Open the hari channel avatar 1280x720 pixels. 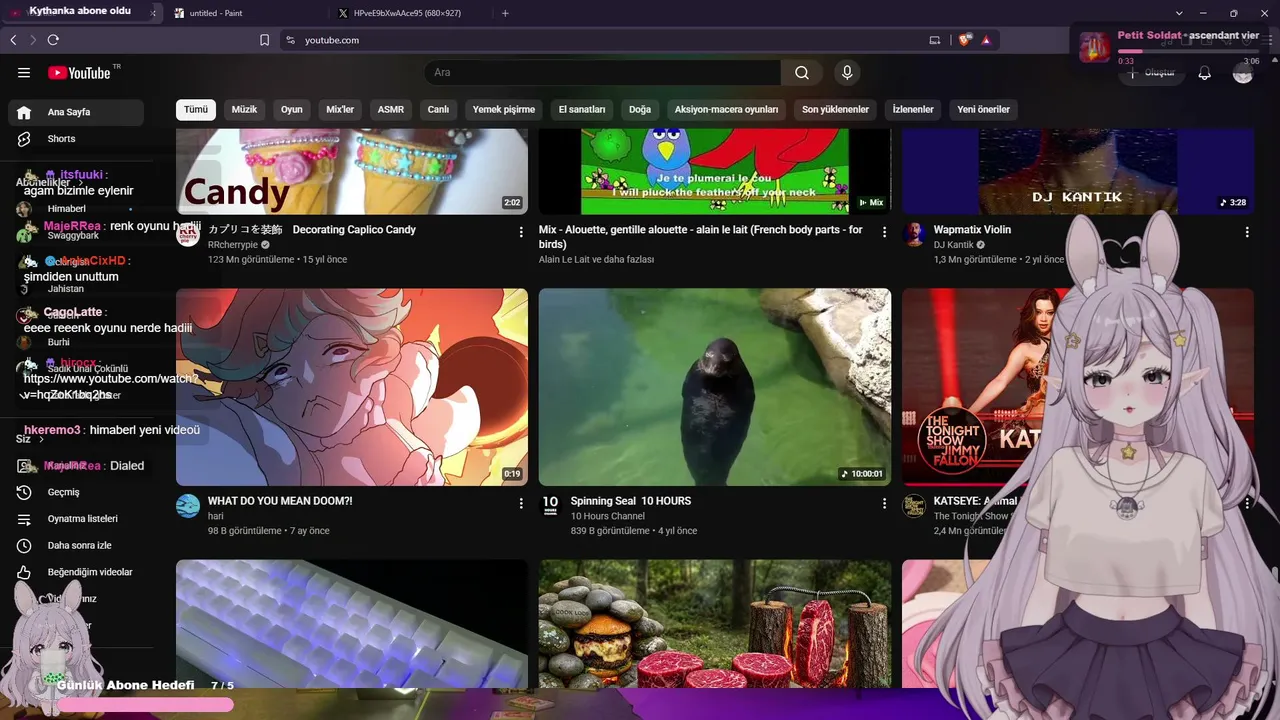point(188,506)
